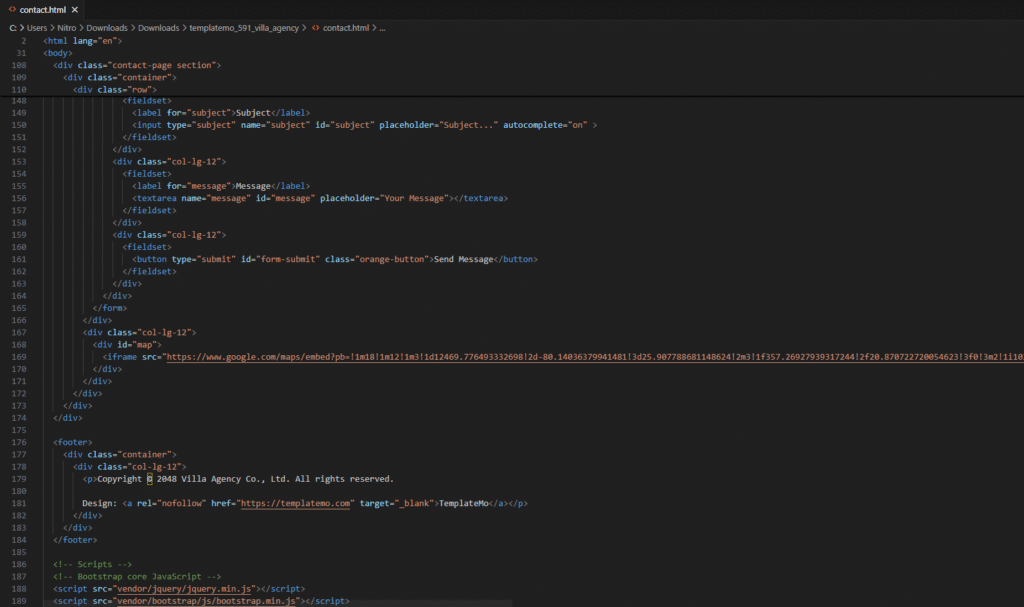This screenshot has height=607, width=1024.
Task: Click the placeholder="Subject..." attribute
Action: [x=438, y=125]
